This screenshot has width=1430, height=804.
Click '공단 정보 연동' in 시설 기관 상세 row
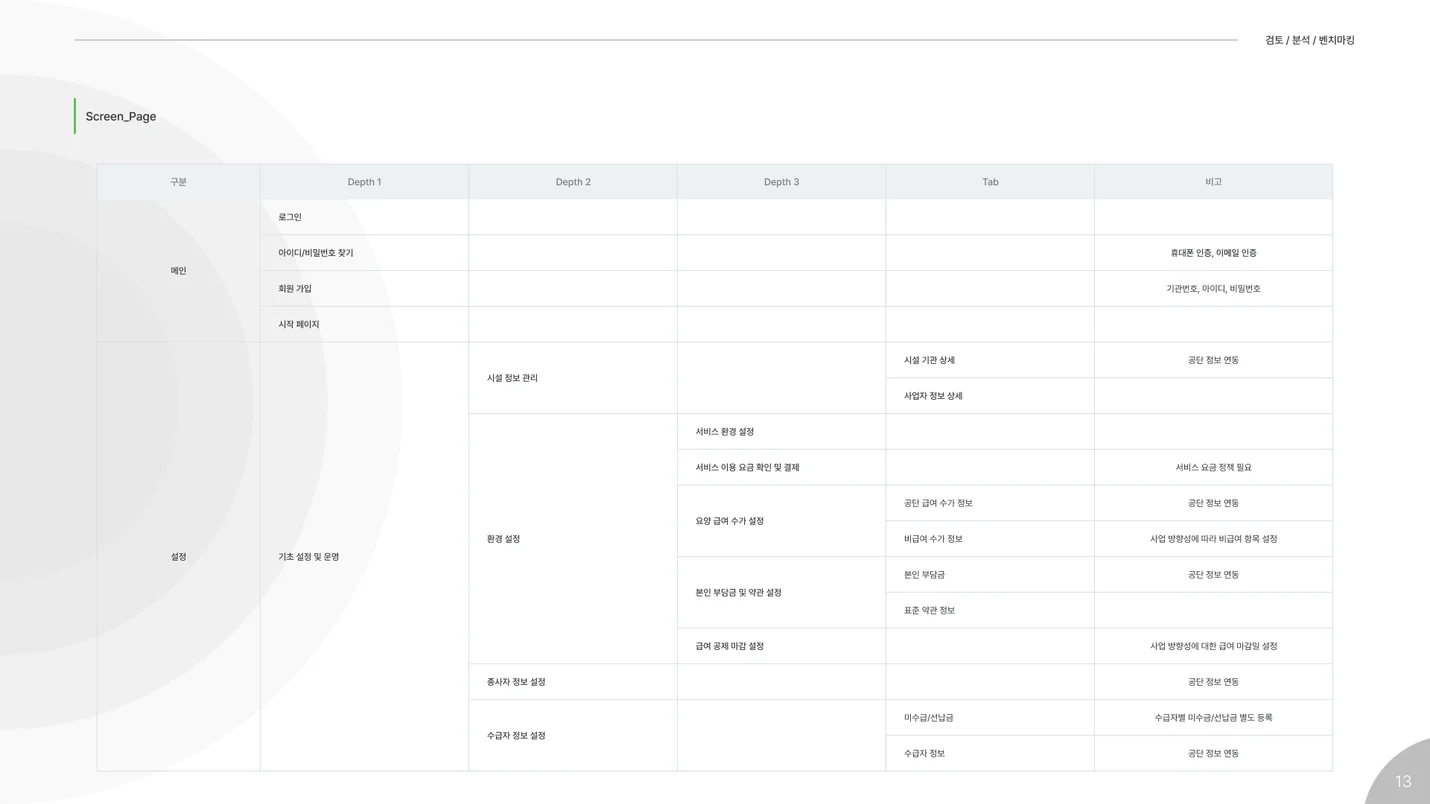click(x=1213, y=360)
